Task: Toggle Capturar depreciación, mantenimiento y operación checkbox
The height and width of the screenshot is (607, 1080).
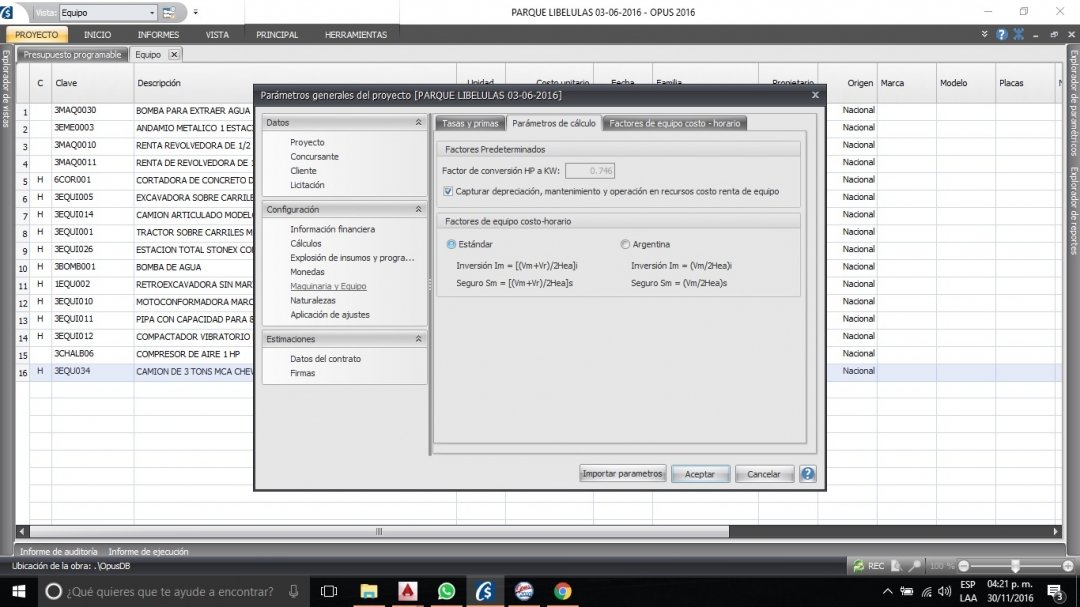Action: click(448, 191)
